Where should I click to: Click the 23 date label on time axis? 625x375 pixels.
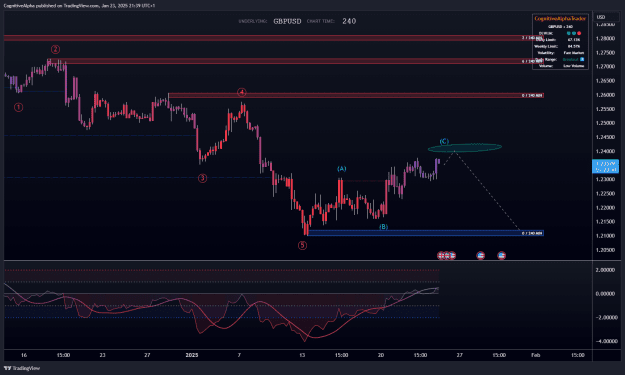point(102,355)
